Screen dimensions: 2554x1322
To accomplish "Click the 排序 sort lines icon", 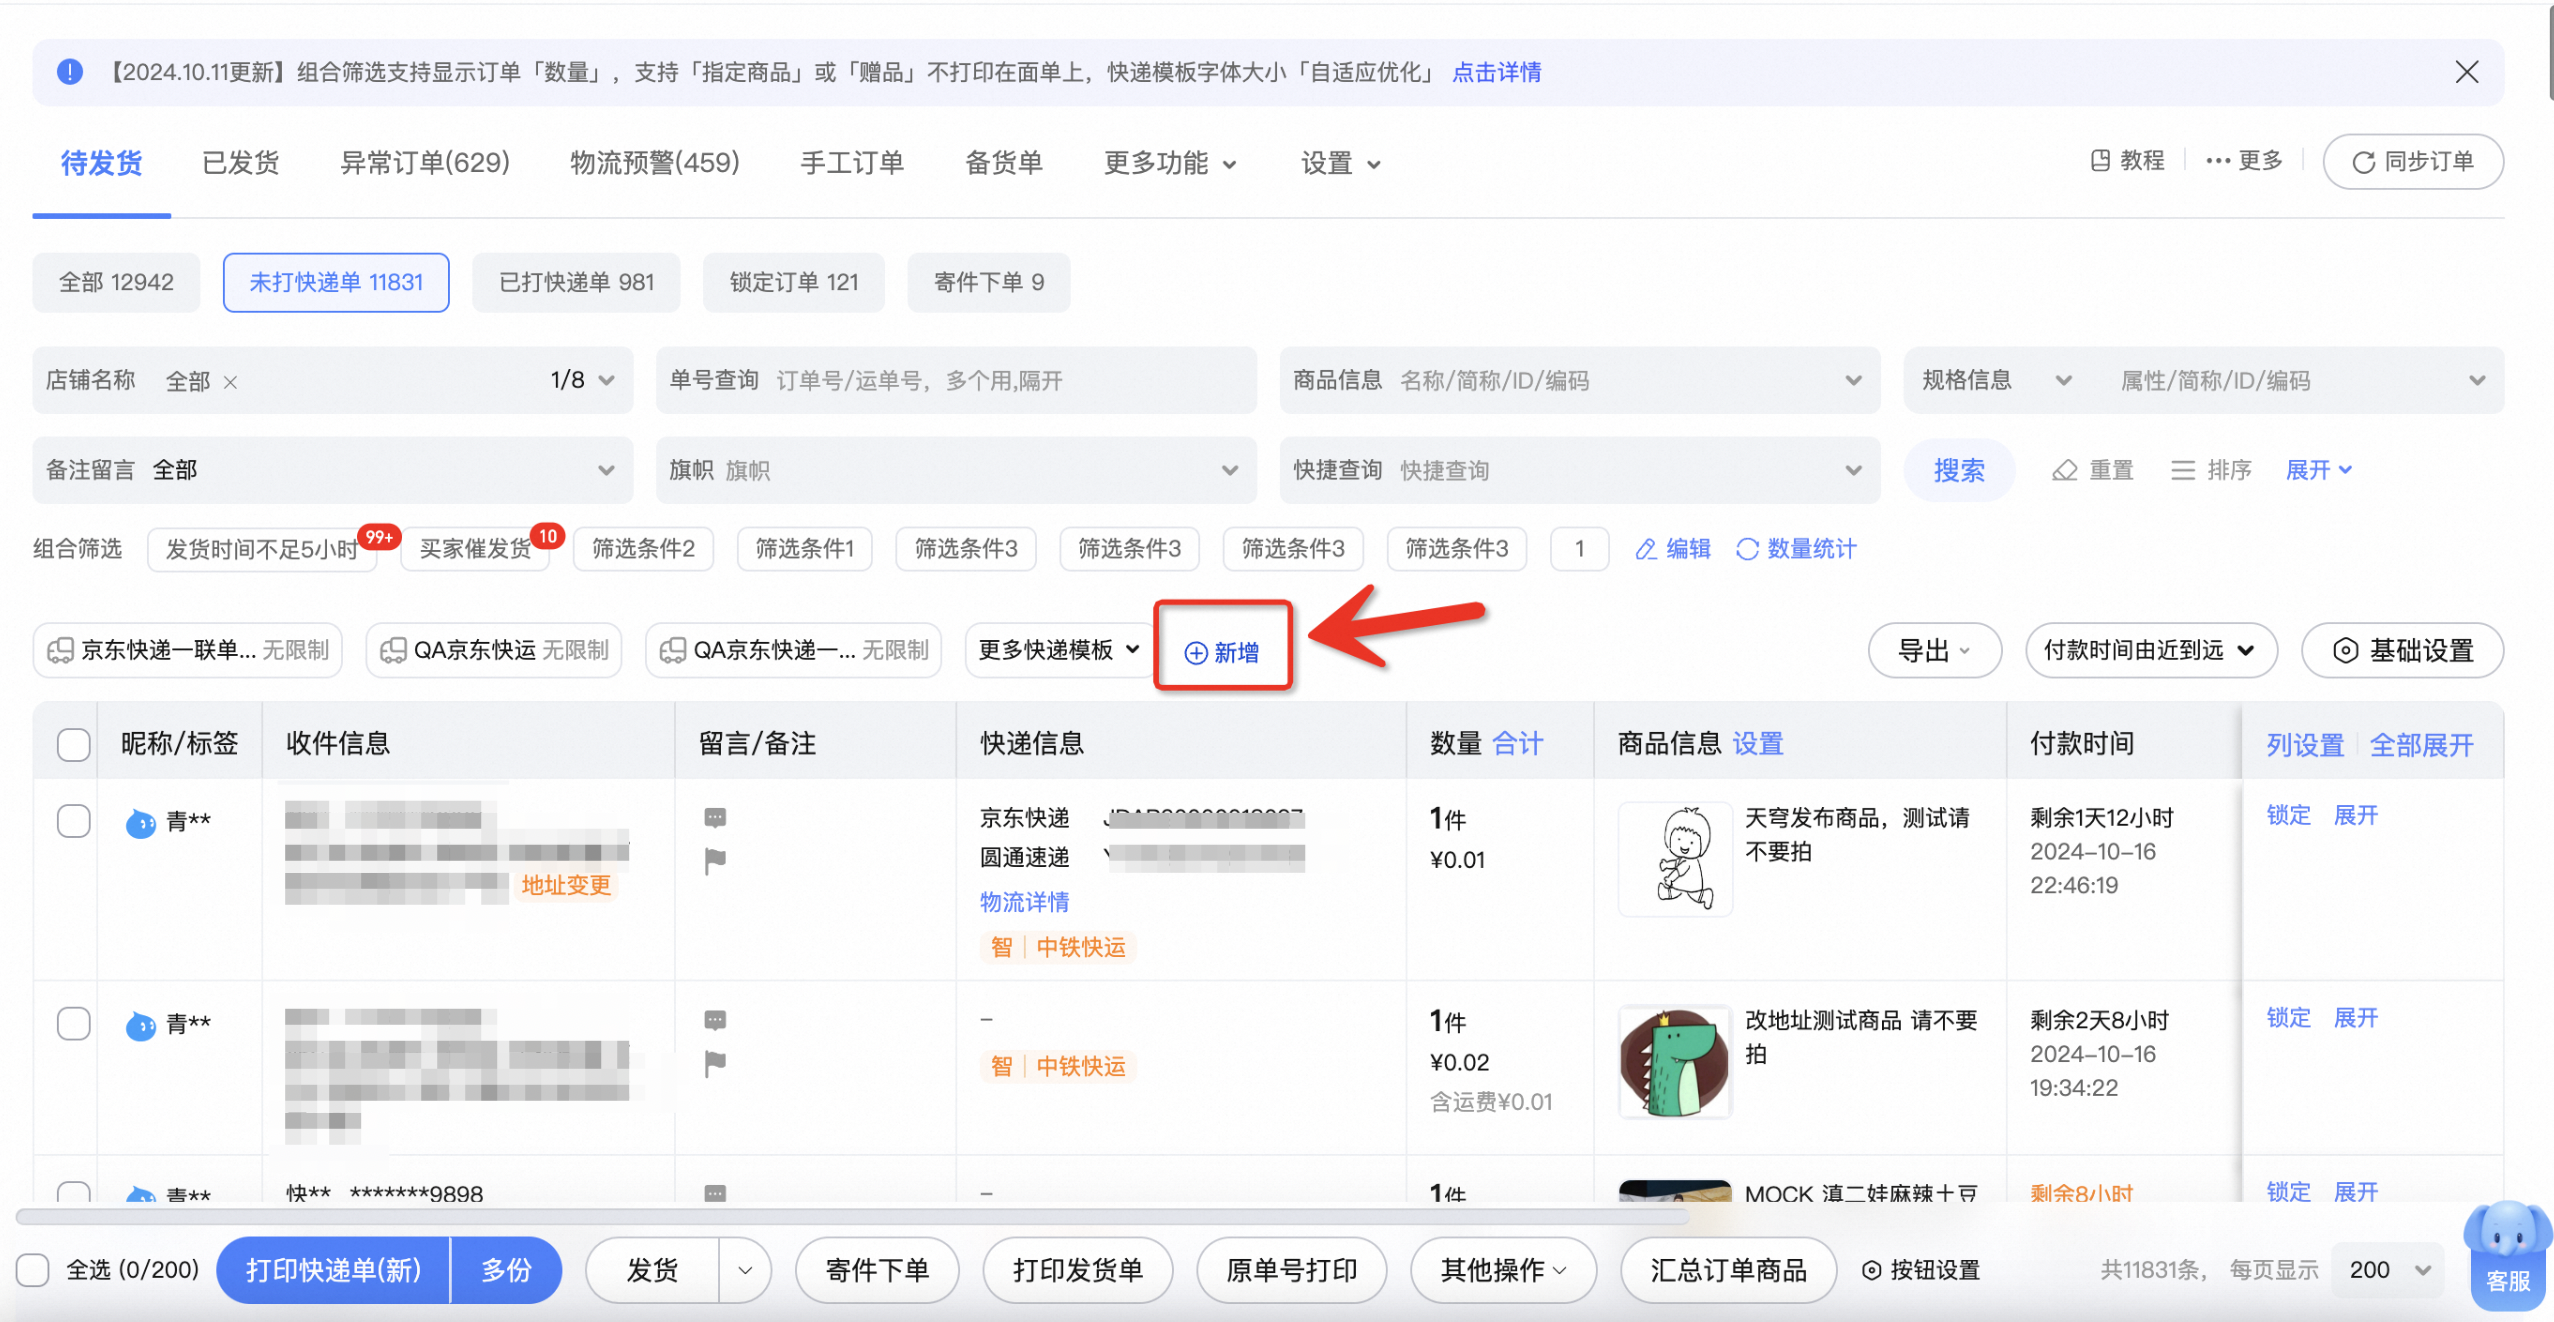I will click(2182, 470).
